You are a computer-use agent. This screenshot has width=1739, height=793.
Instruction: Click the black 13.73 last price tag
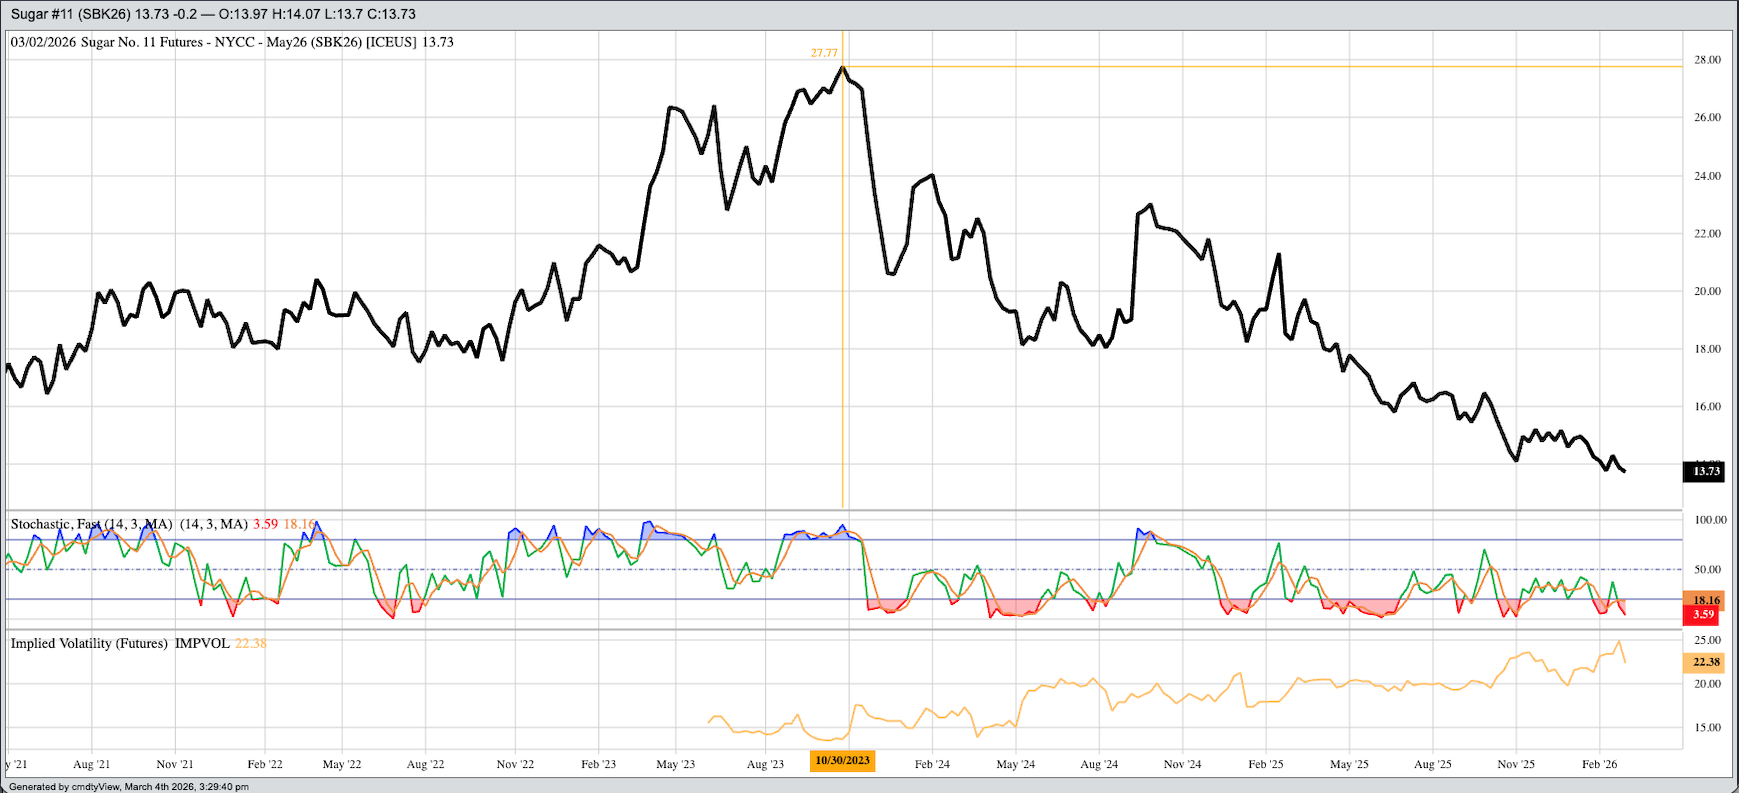click(x=1706, y=471)
